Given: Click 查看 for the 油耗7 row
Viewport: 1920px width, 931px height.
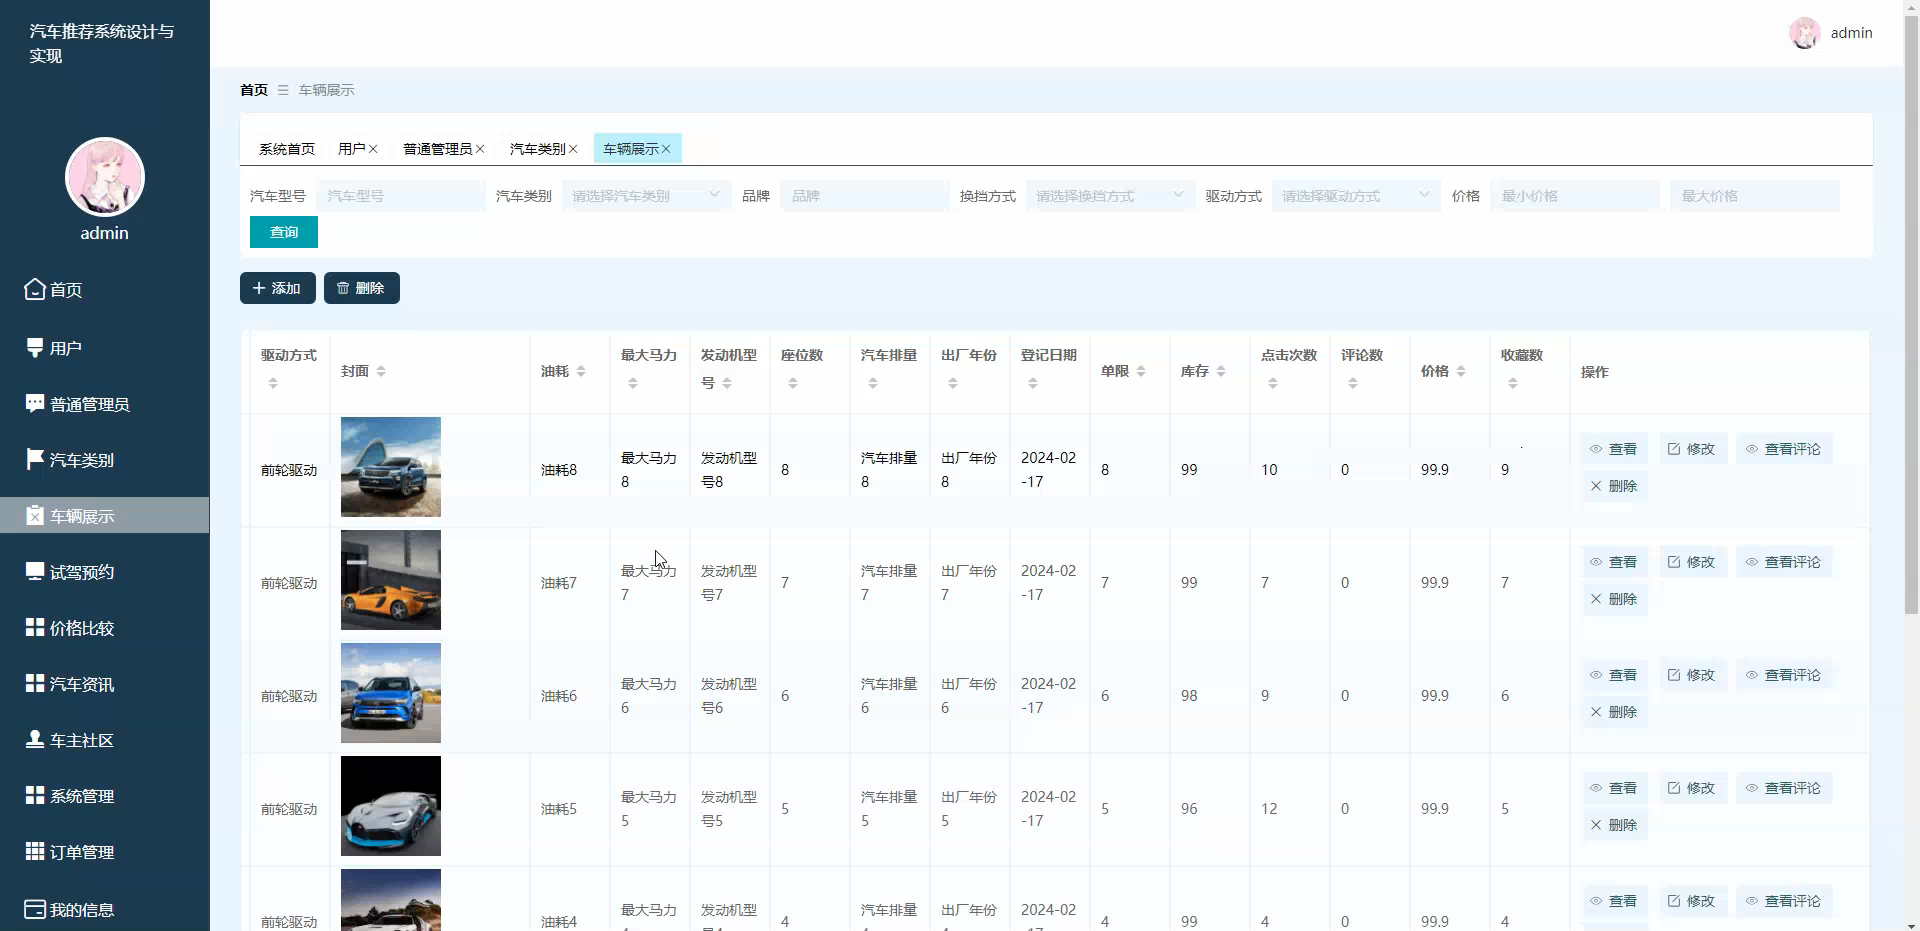Looking at the screenshot, I should click(x=1614, y=562).
